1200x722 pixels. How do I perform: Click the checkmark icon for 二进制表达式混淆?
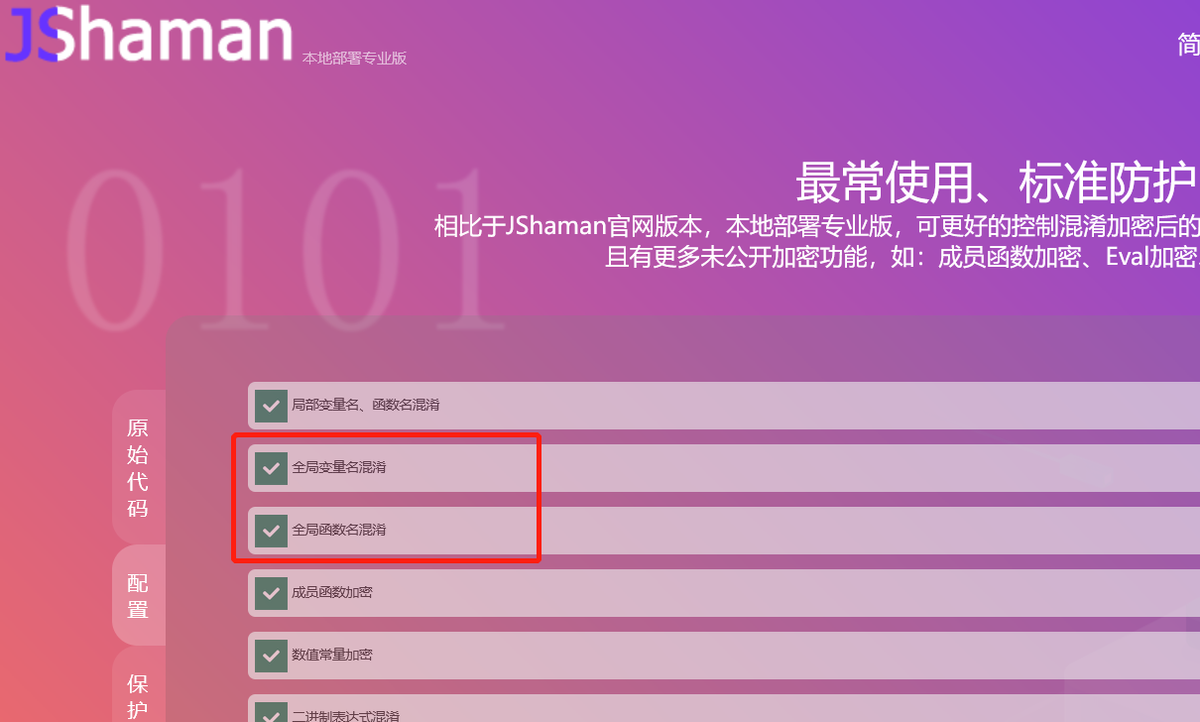270,714
